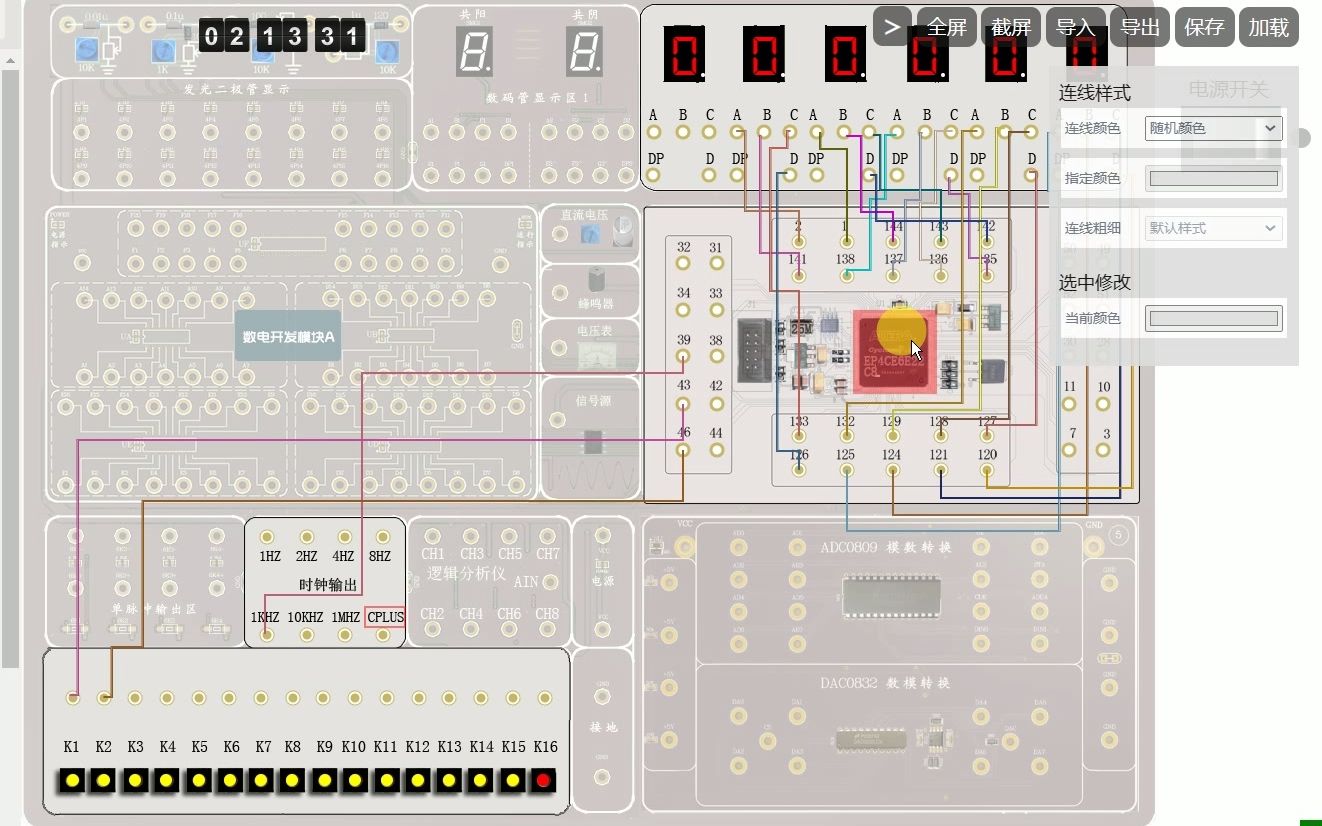Click the 电源开关 power switch
Image resolution: width=1322 pixels, height=826 pixels.
click(1228, 88)
